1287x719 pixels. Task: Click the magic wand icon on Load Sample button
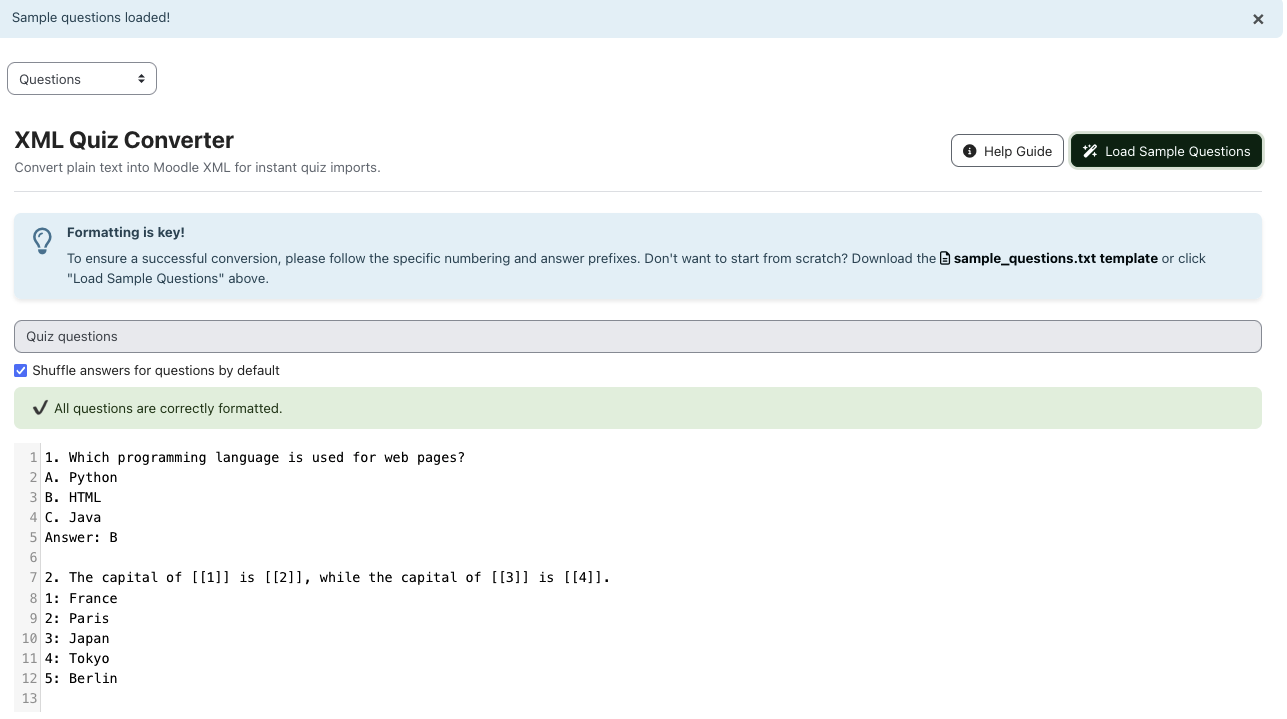(x=1090, y=151)
